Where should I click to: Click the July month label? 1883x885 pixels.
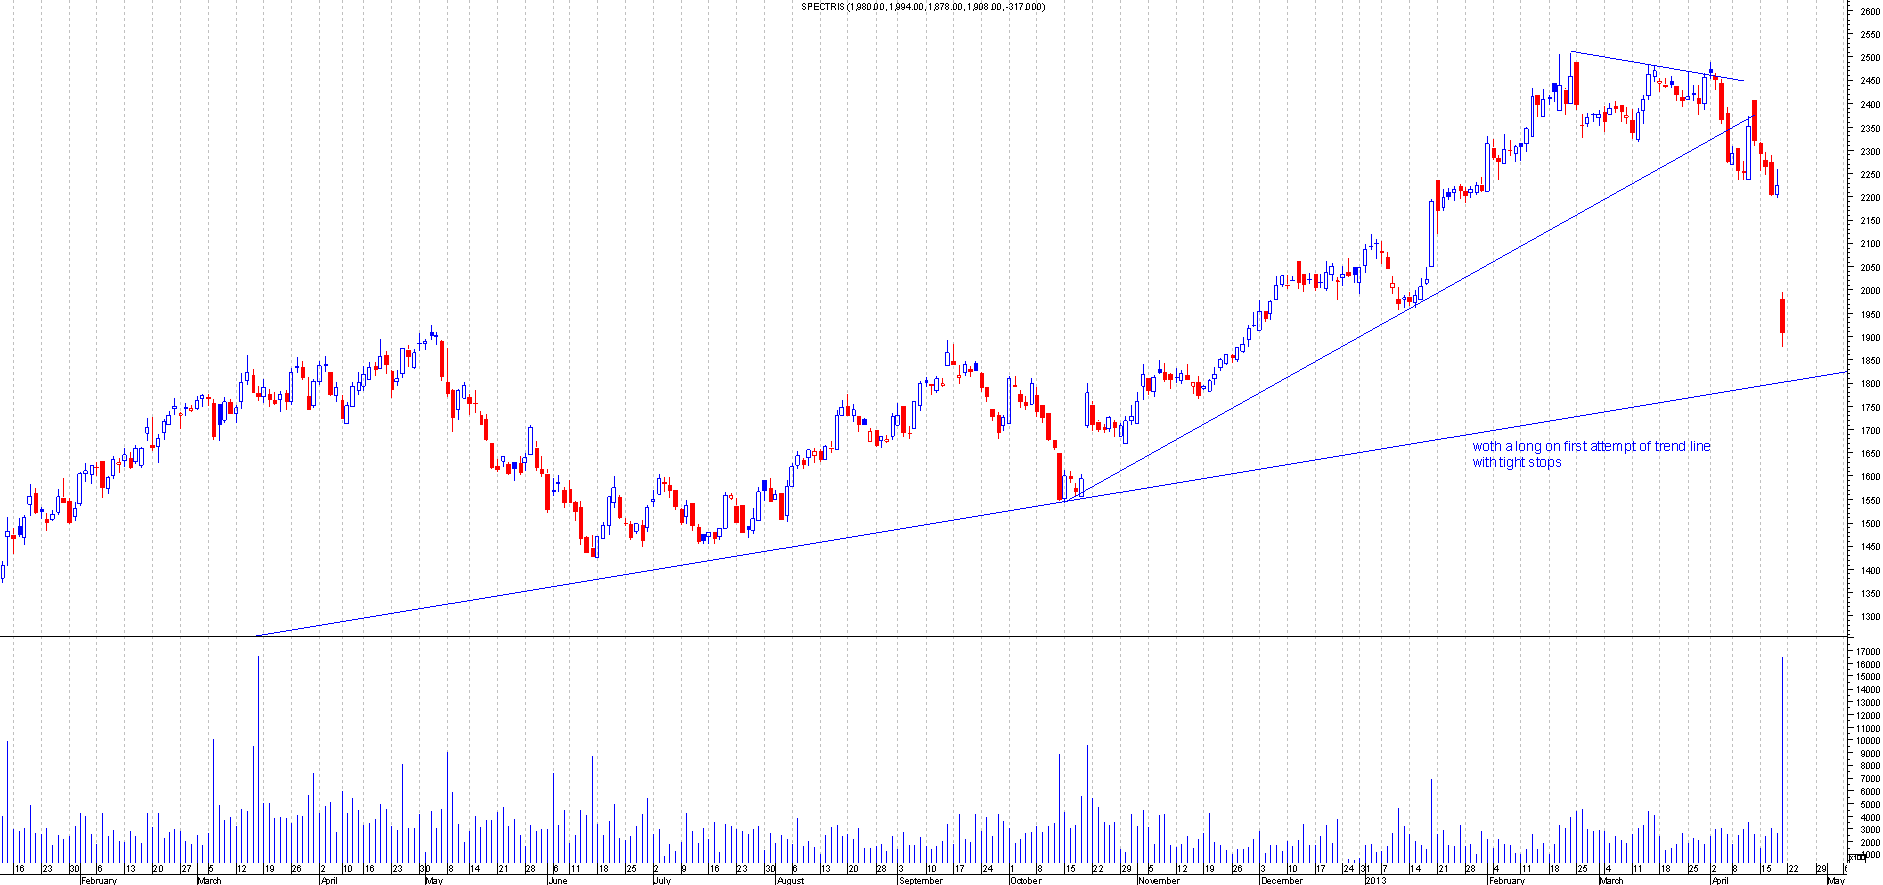pyautogui.click(x=661, y=880)
